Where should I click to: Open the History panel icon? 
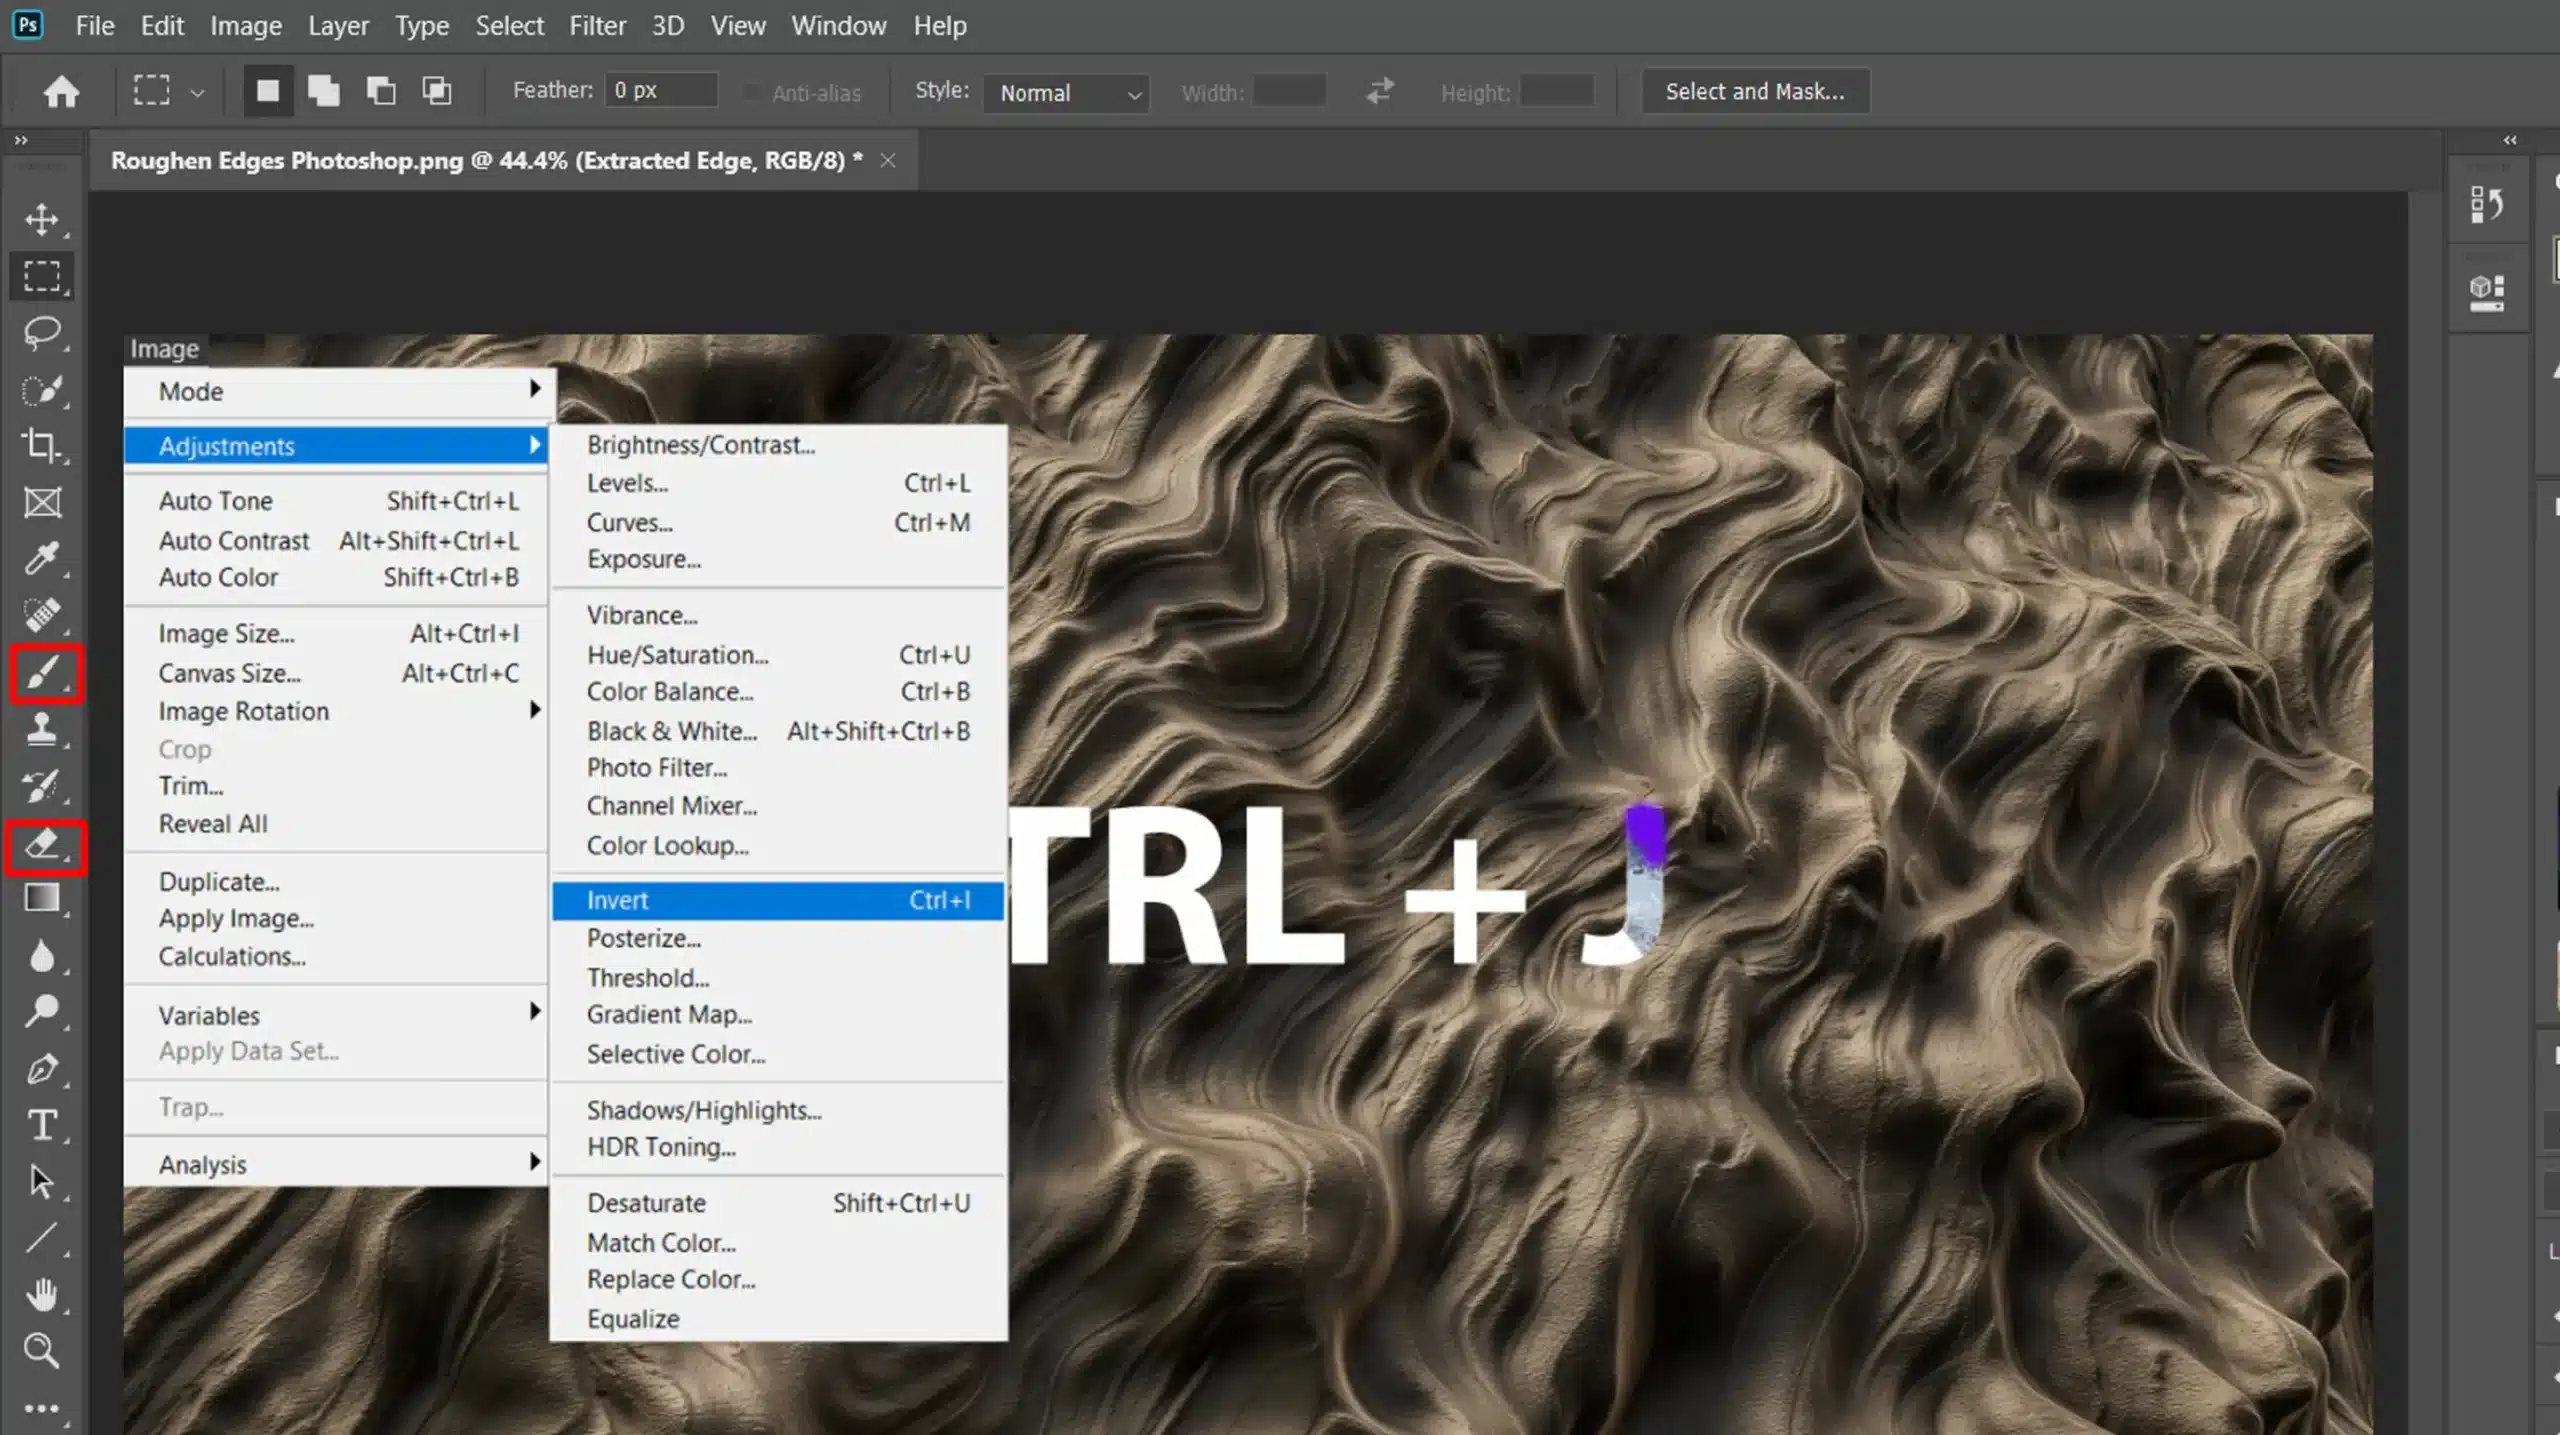coord(2487,205)
